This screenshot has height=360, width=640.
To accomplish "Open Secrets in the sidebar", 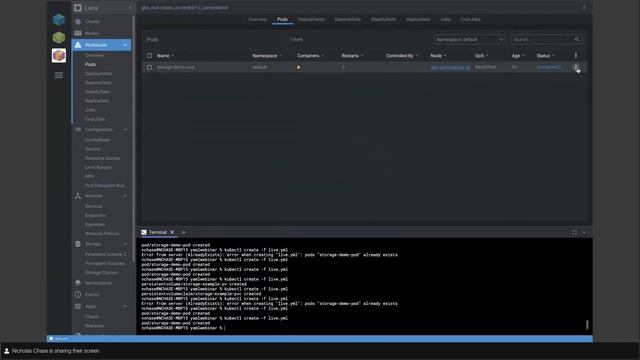I will (x=93, y=149).
